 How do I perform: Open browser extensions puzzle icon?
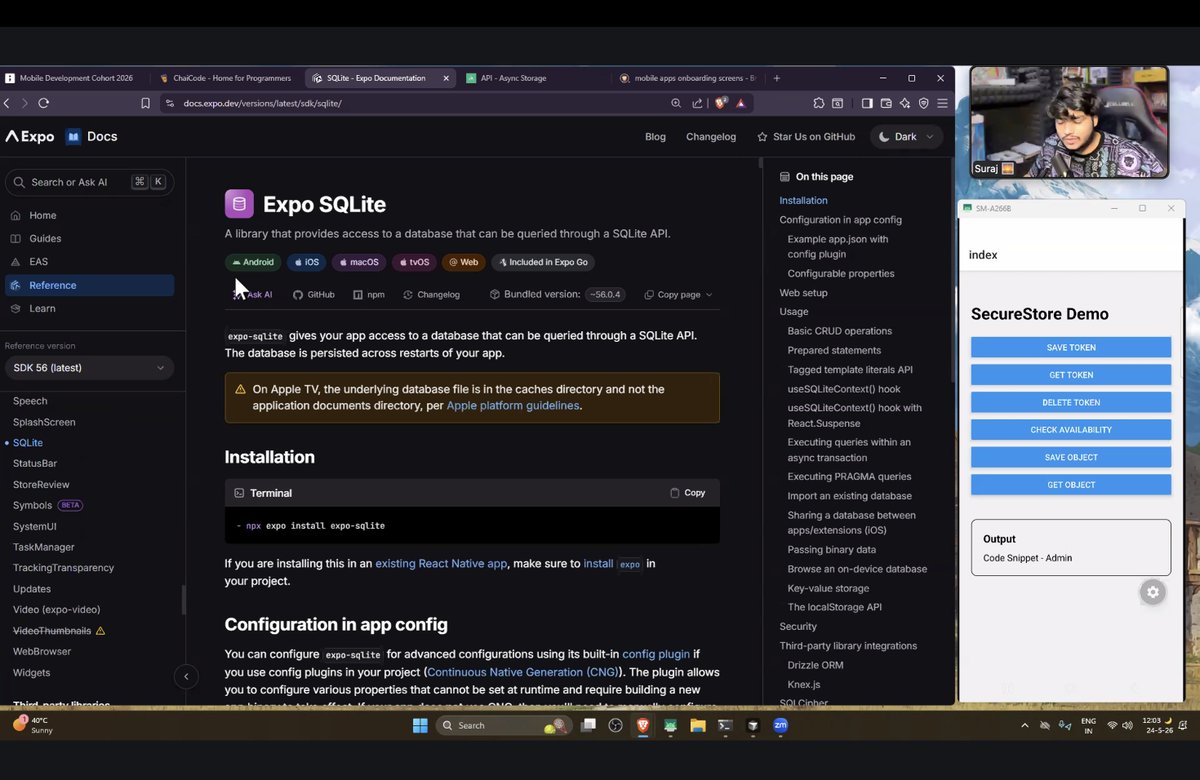[x=819, y=103]
